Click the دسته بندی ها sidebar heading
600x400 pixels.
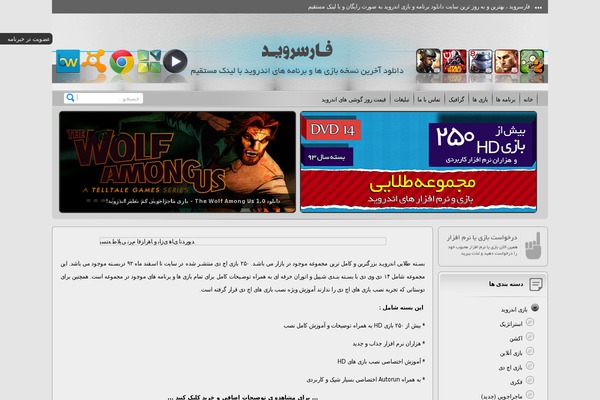coord(505,284)
